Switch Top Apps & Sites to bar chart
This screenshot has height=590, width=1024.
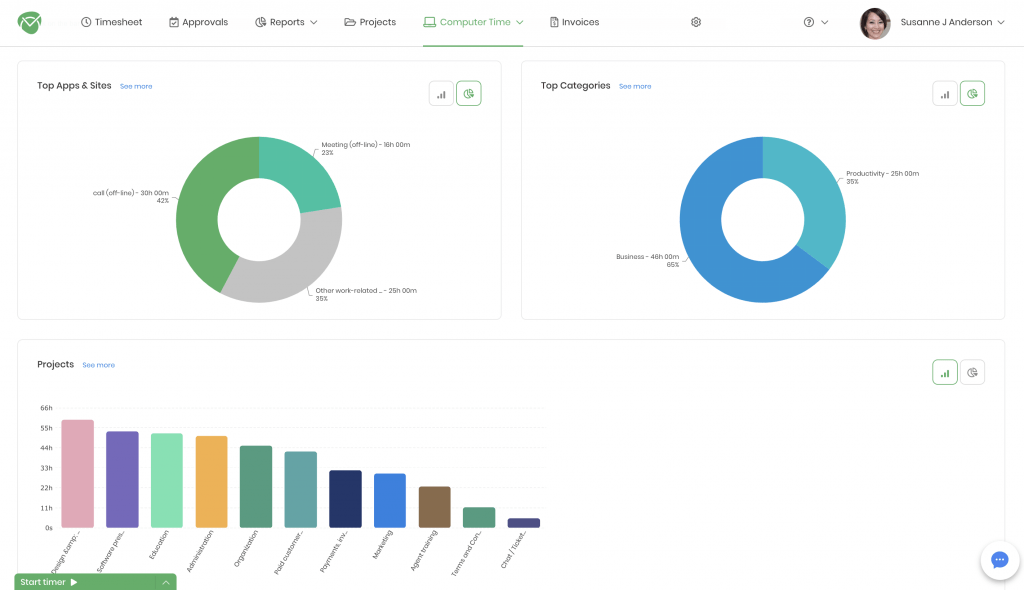(441, 94)
